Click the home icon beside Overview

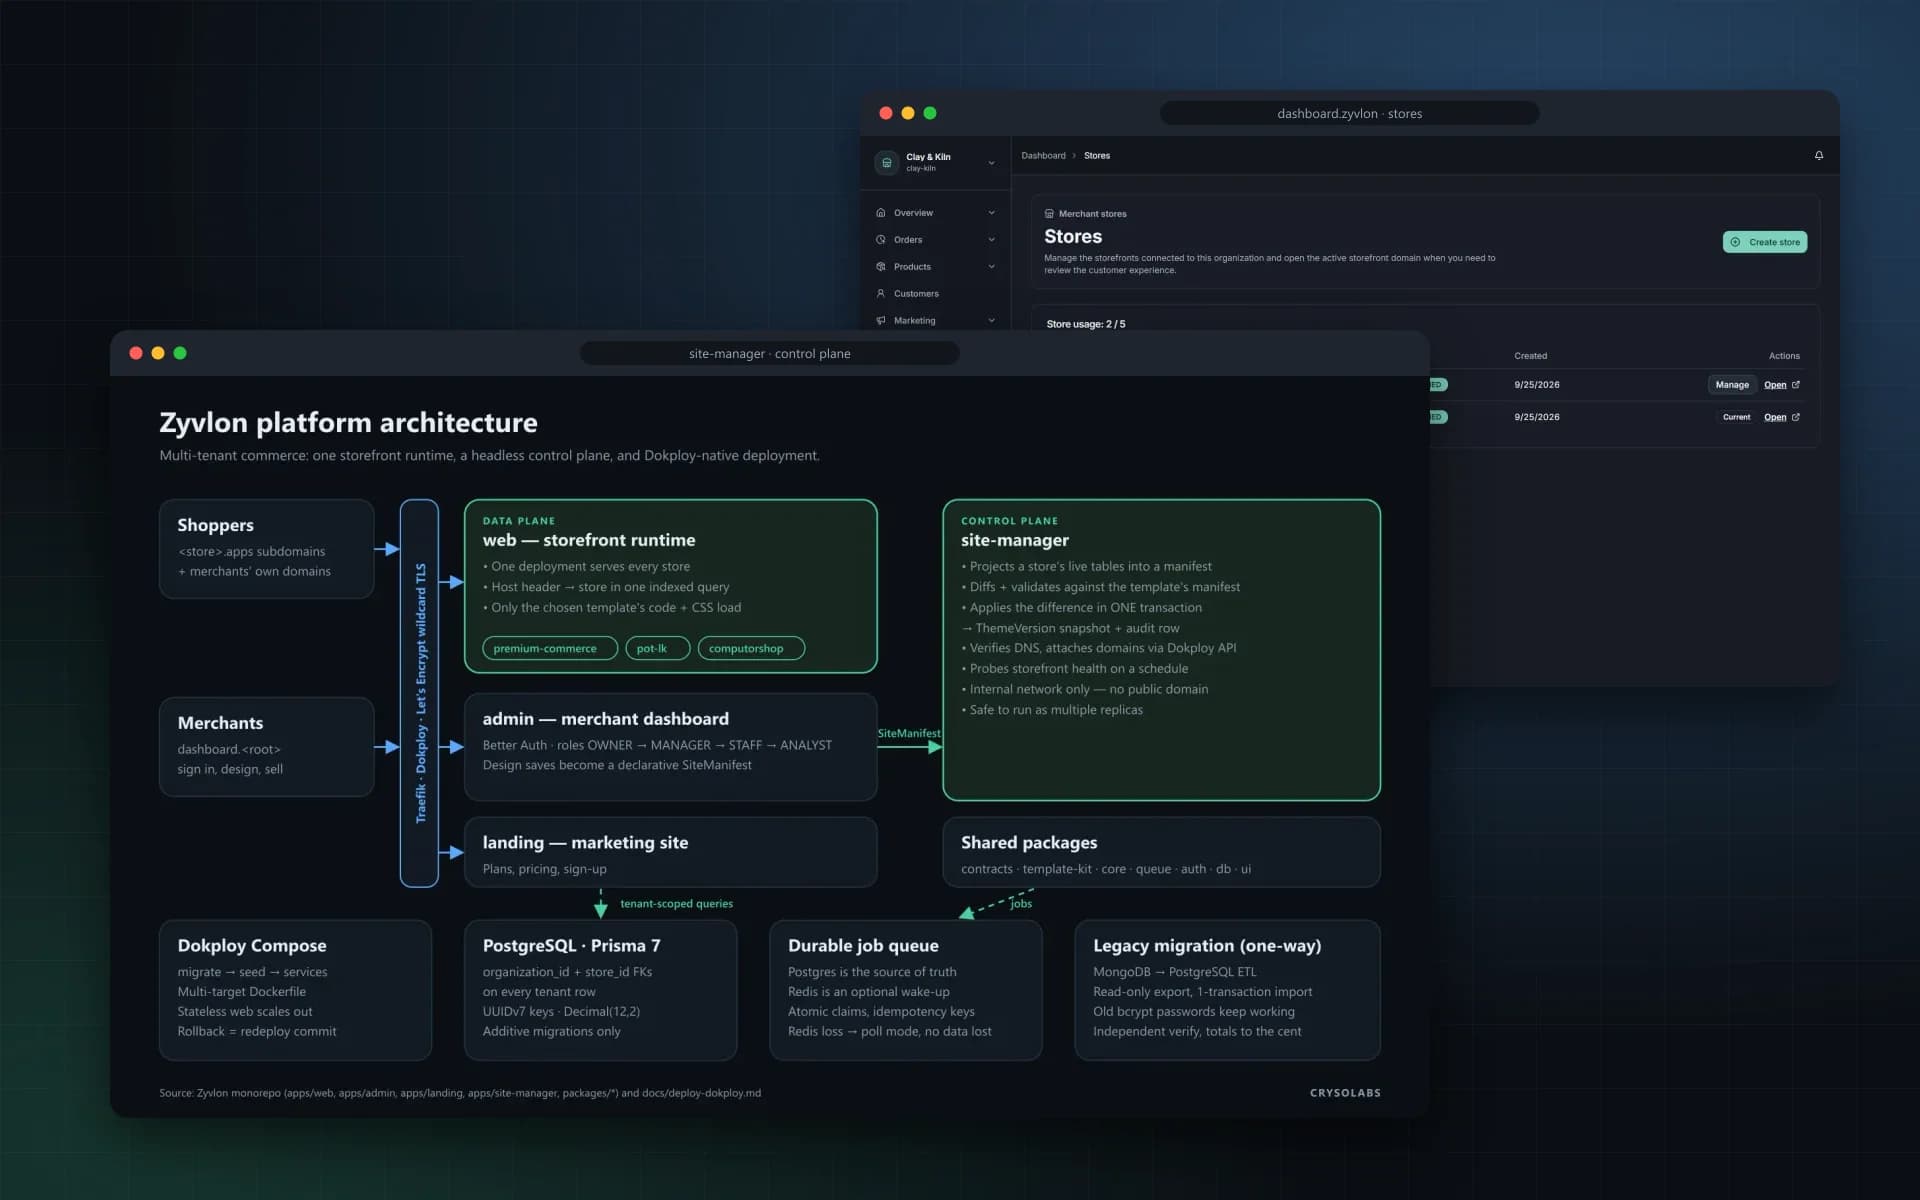pyautogui.click(x=881, y=213)
